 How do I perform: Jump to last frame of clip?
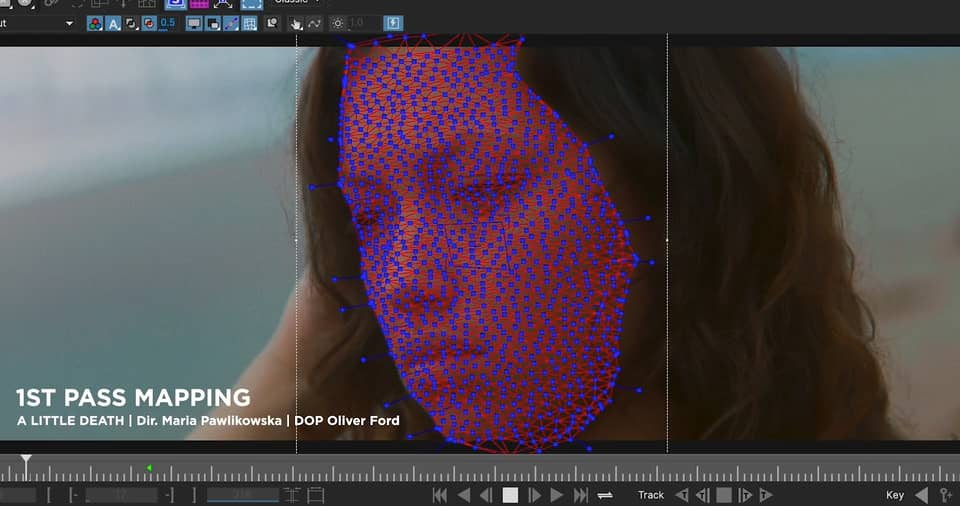580,495
